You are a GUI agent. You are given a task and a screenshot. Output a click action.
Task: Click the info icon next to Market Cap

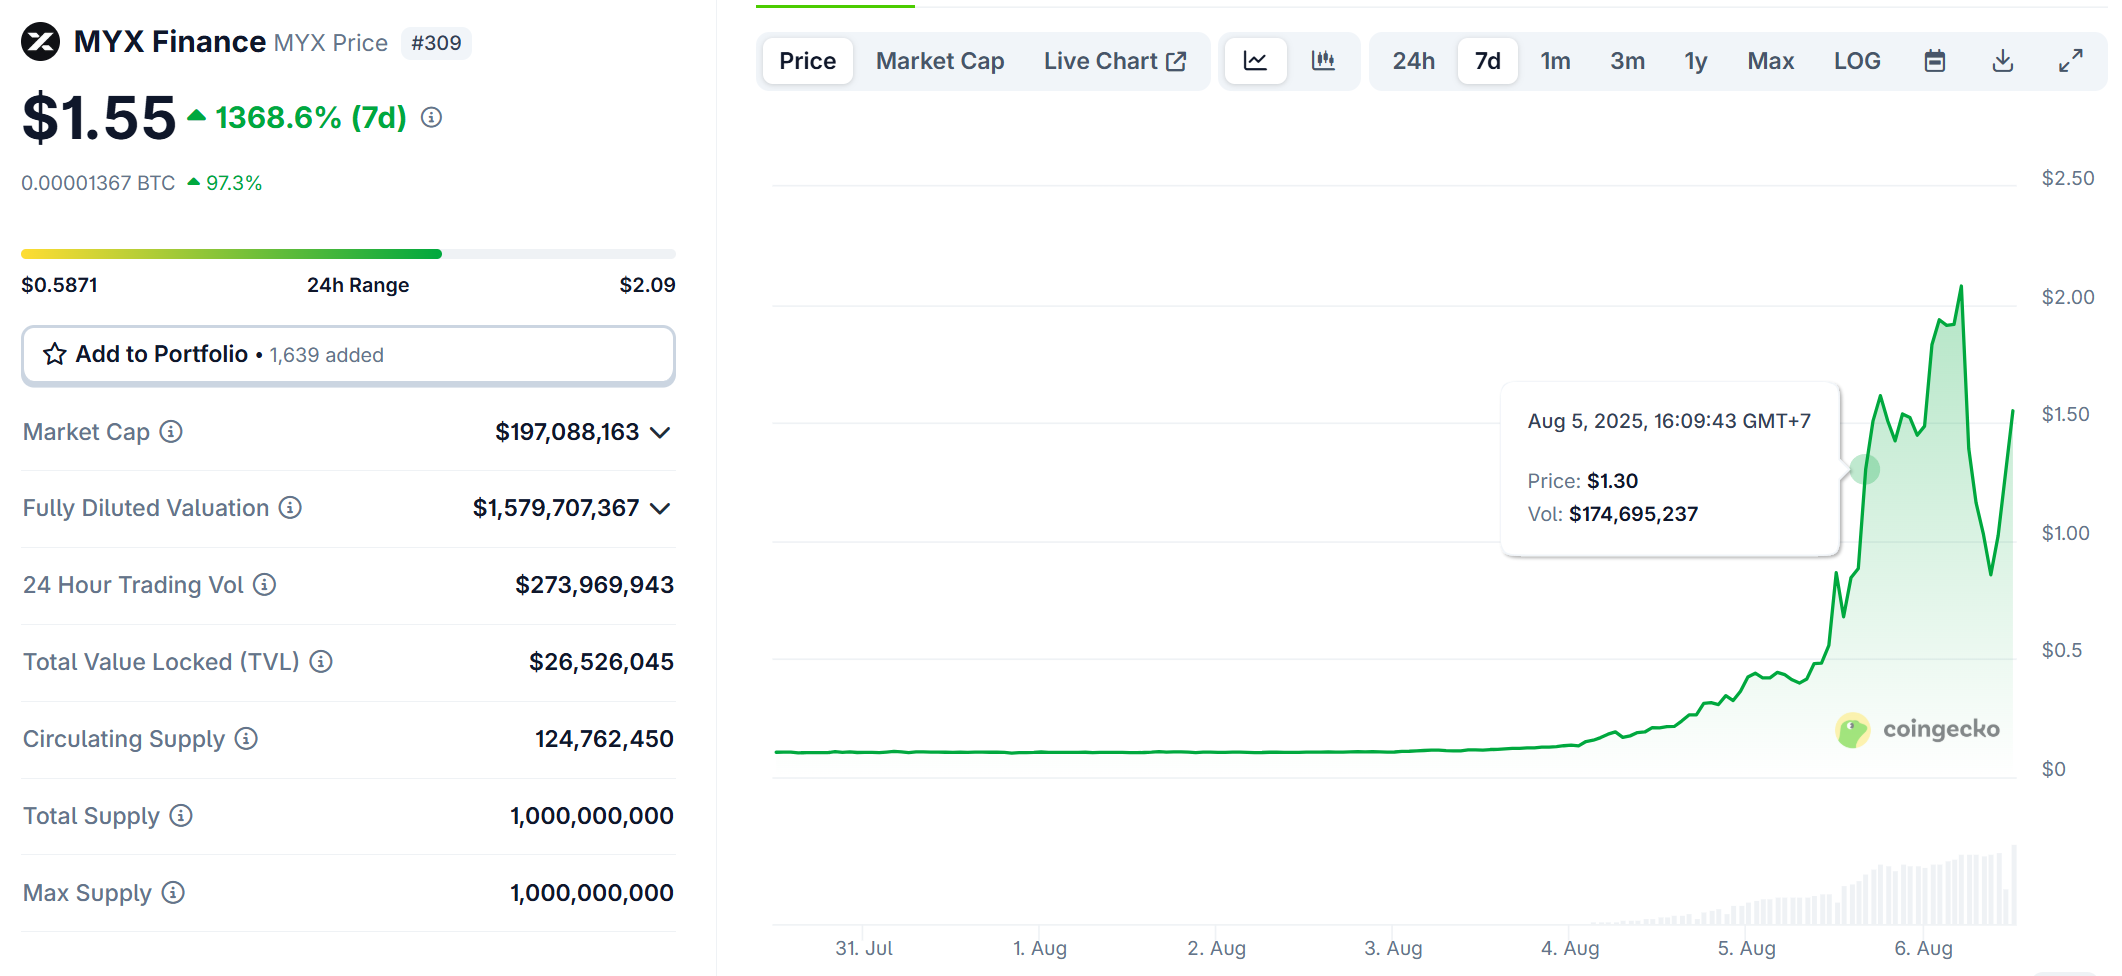click(x=172, y=432)
